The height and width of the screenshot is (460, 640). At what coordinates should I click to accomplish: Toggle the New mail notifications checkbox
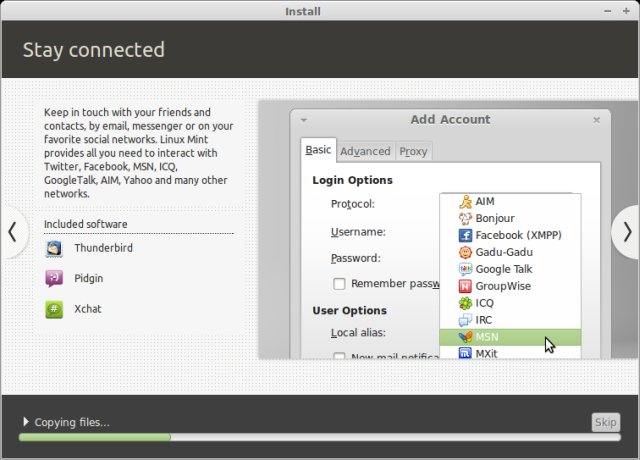tap(339, 356)
